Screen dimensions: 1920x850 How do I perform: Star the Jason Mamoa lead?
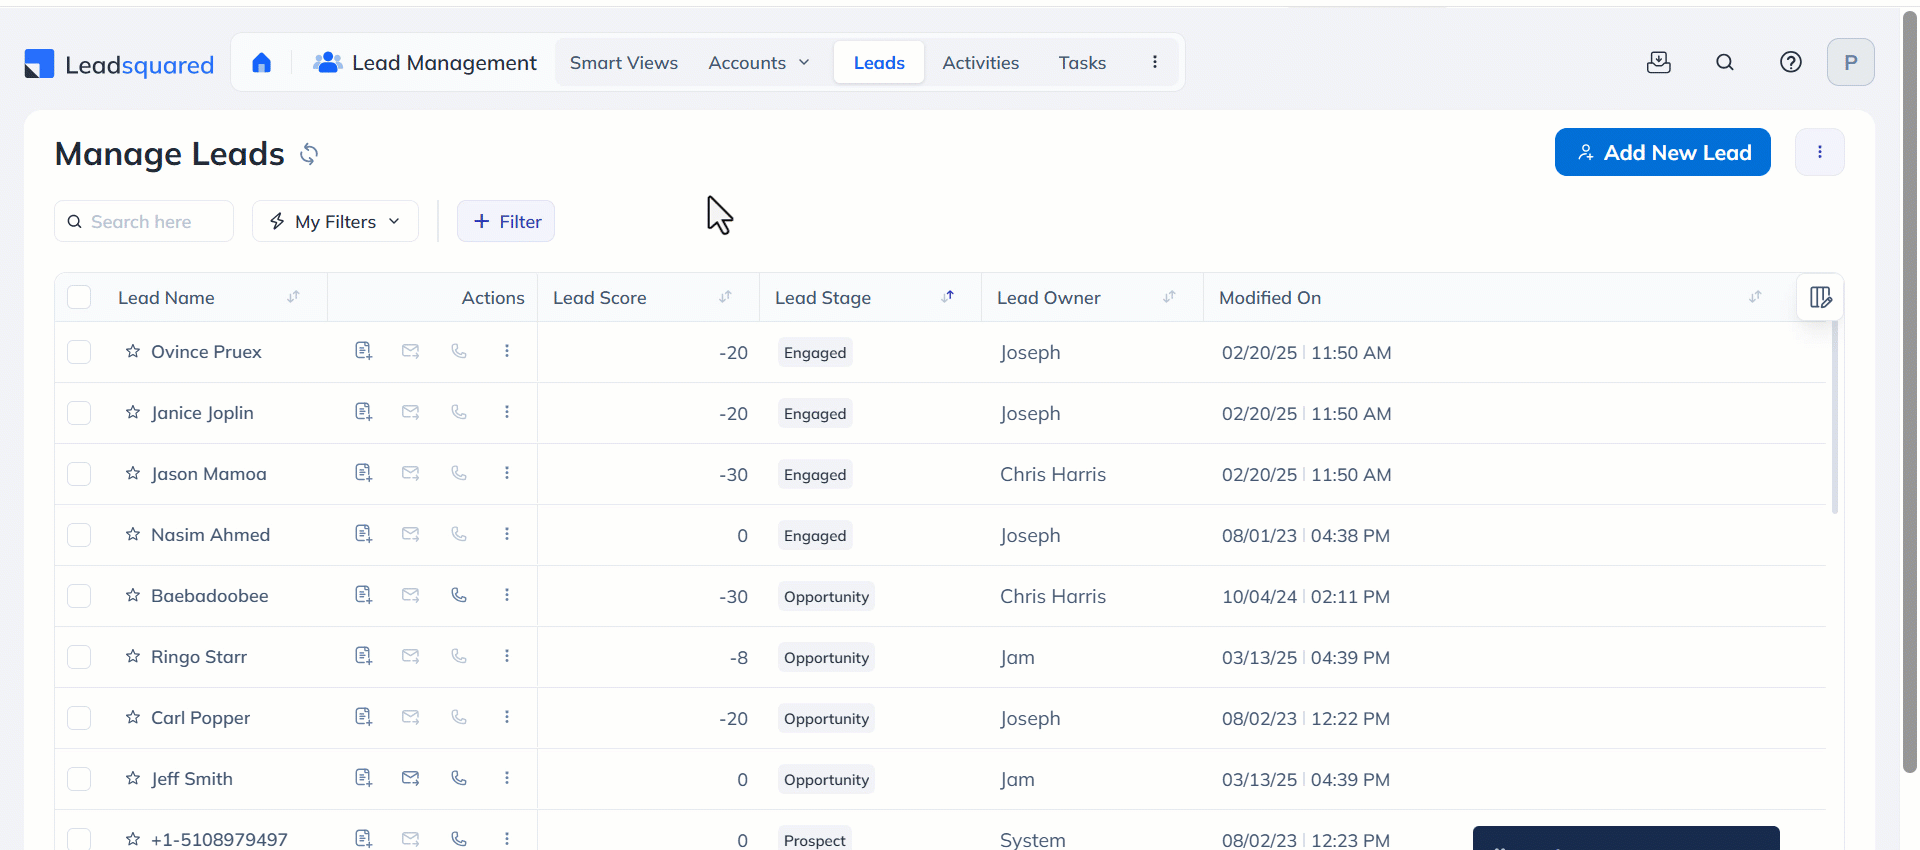pos(133,473)
